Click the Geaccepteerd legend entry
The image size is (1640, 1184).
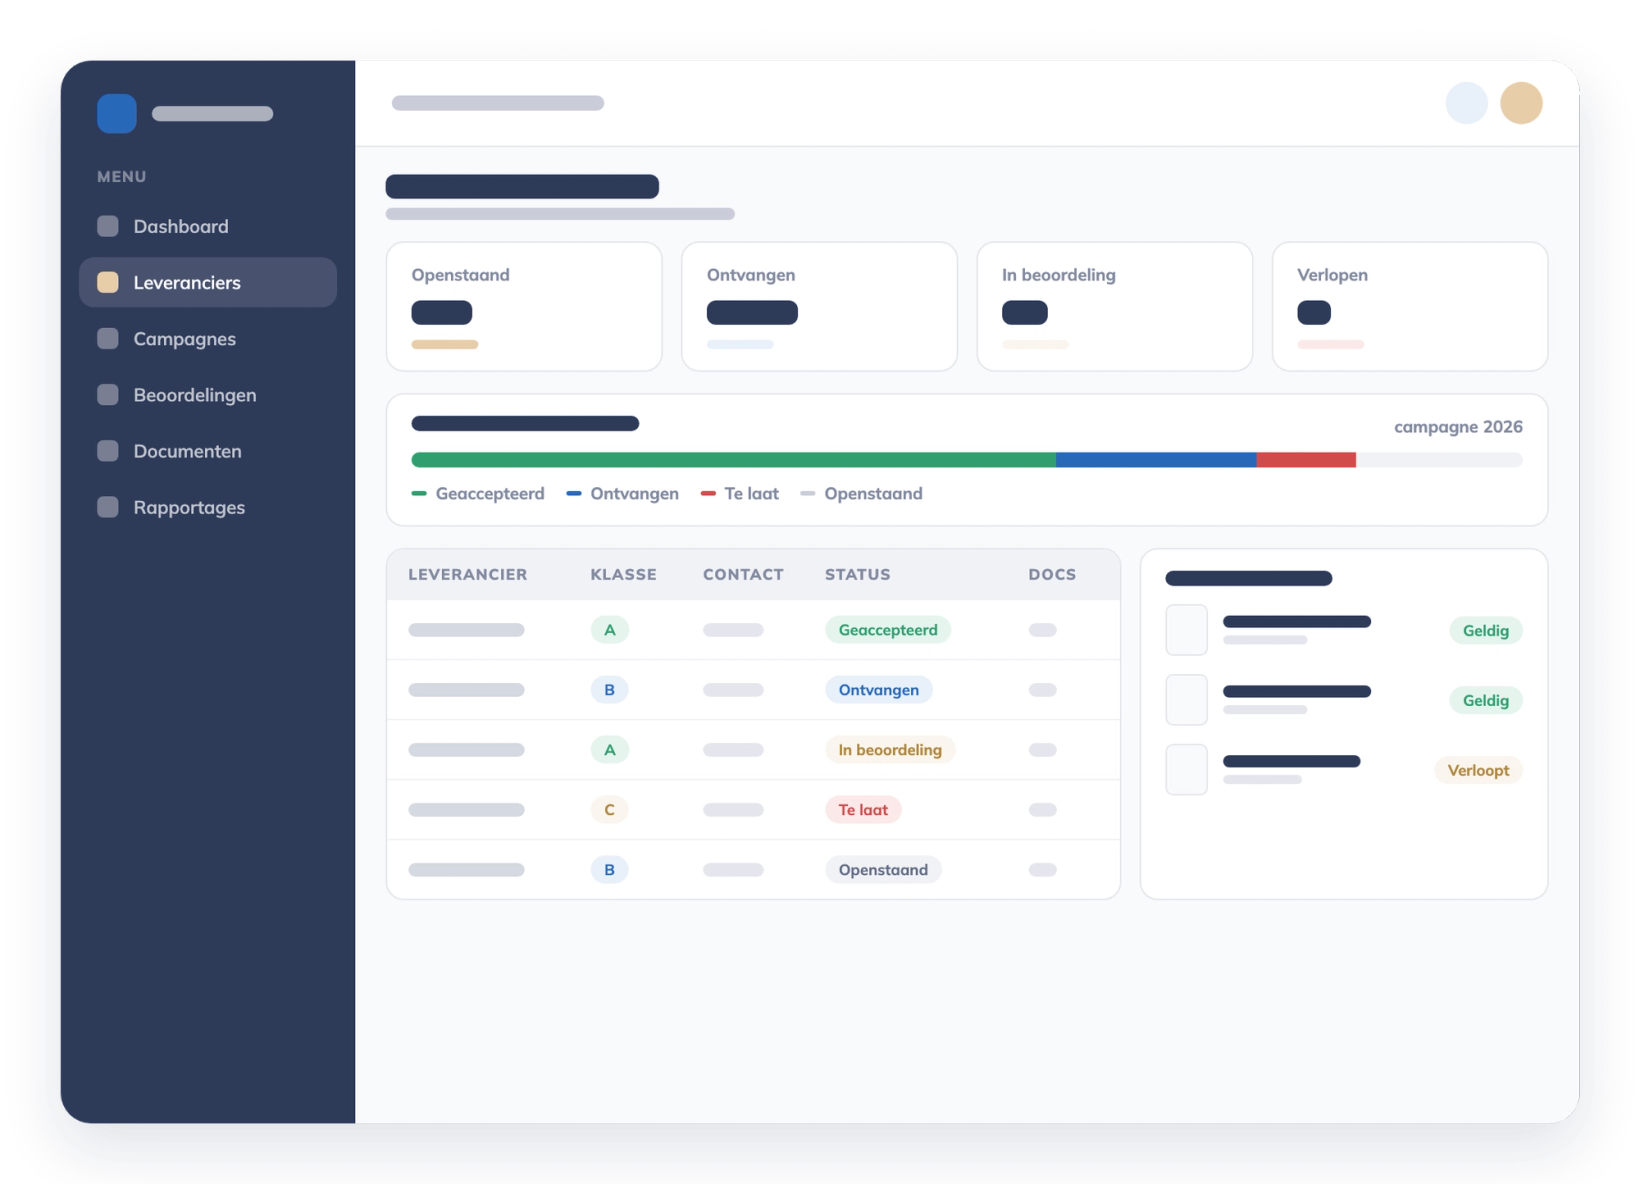coord(478,493)
